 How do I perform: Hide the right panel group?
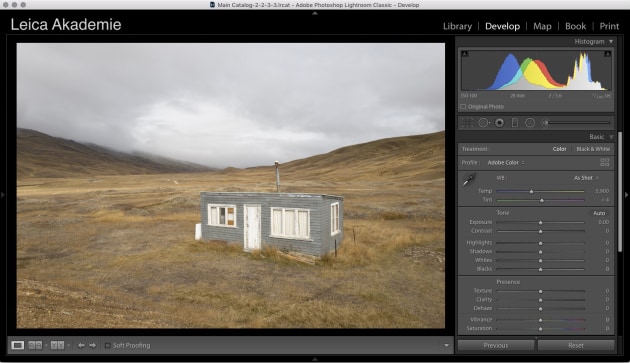tap(626, 195)
